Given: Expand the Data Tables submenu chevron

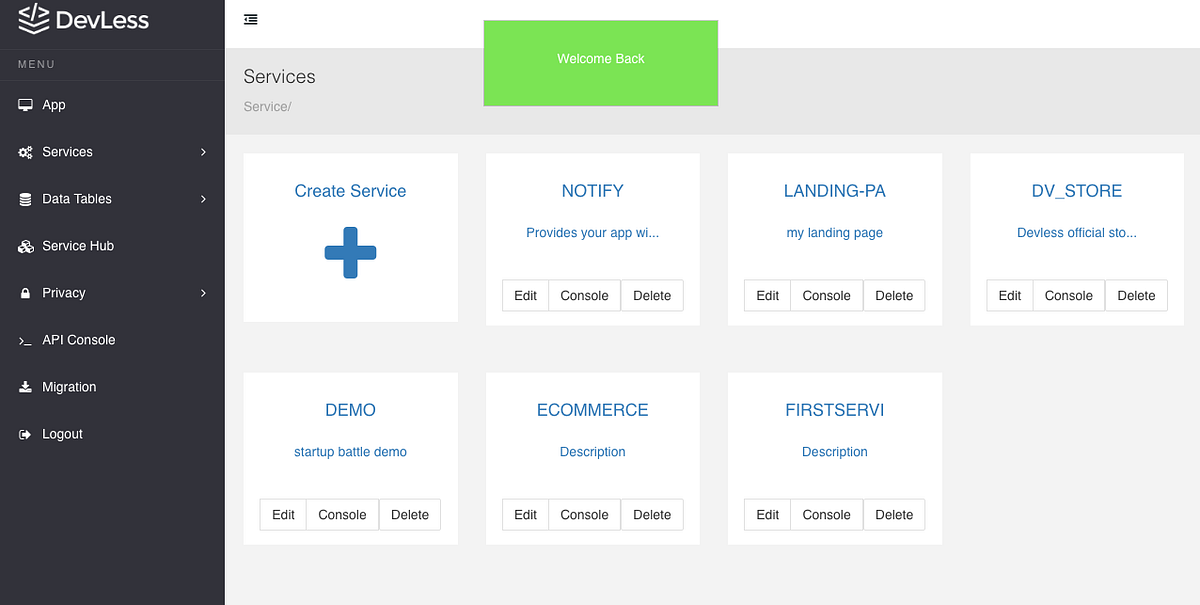Looking at the screenshot, I should coord(204,198).
